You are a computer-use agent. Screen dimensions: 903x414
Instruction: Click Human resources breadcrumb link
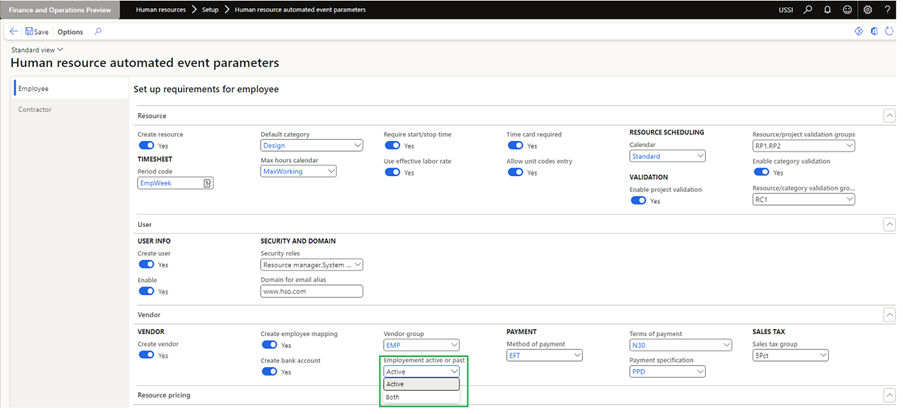(159, 10)
